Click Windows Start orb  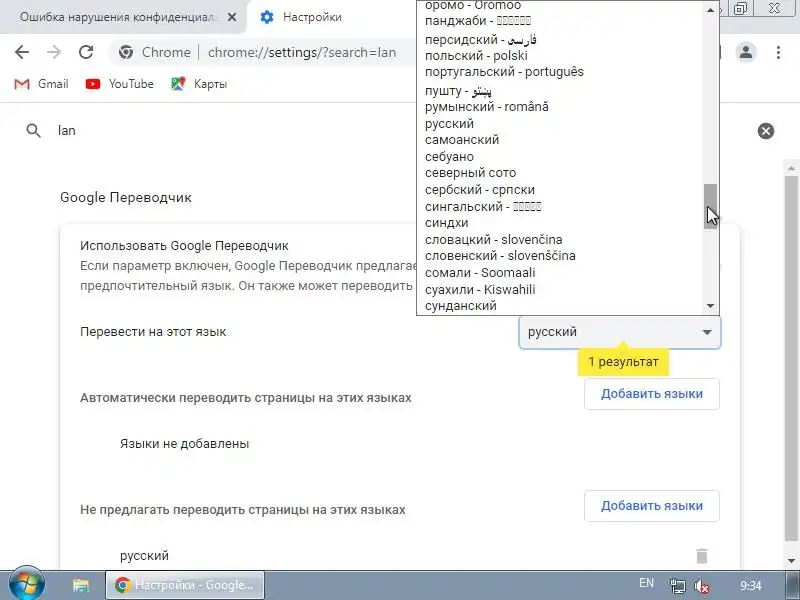(x=26, y=584)
